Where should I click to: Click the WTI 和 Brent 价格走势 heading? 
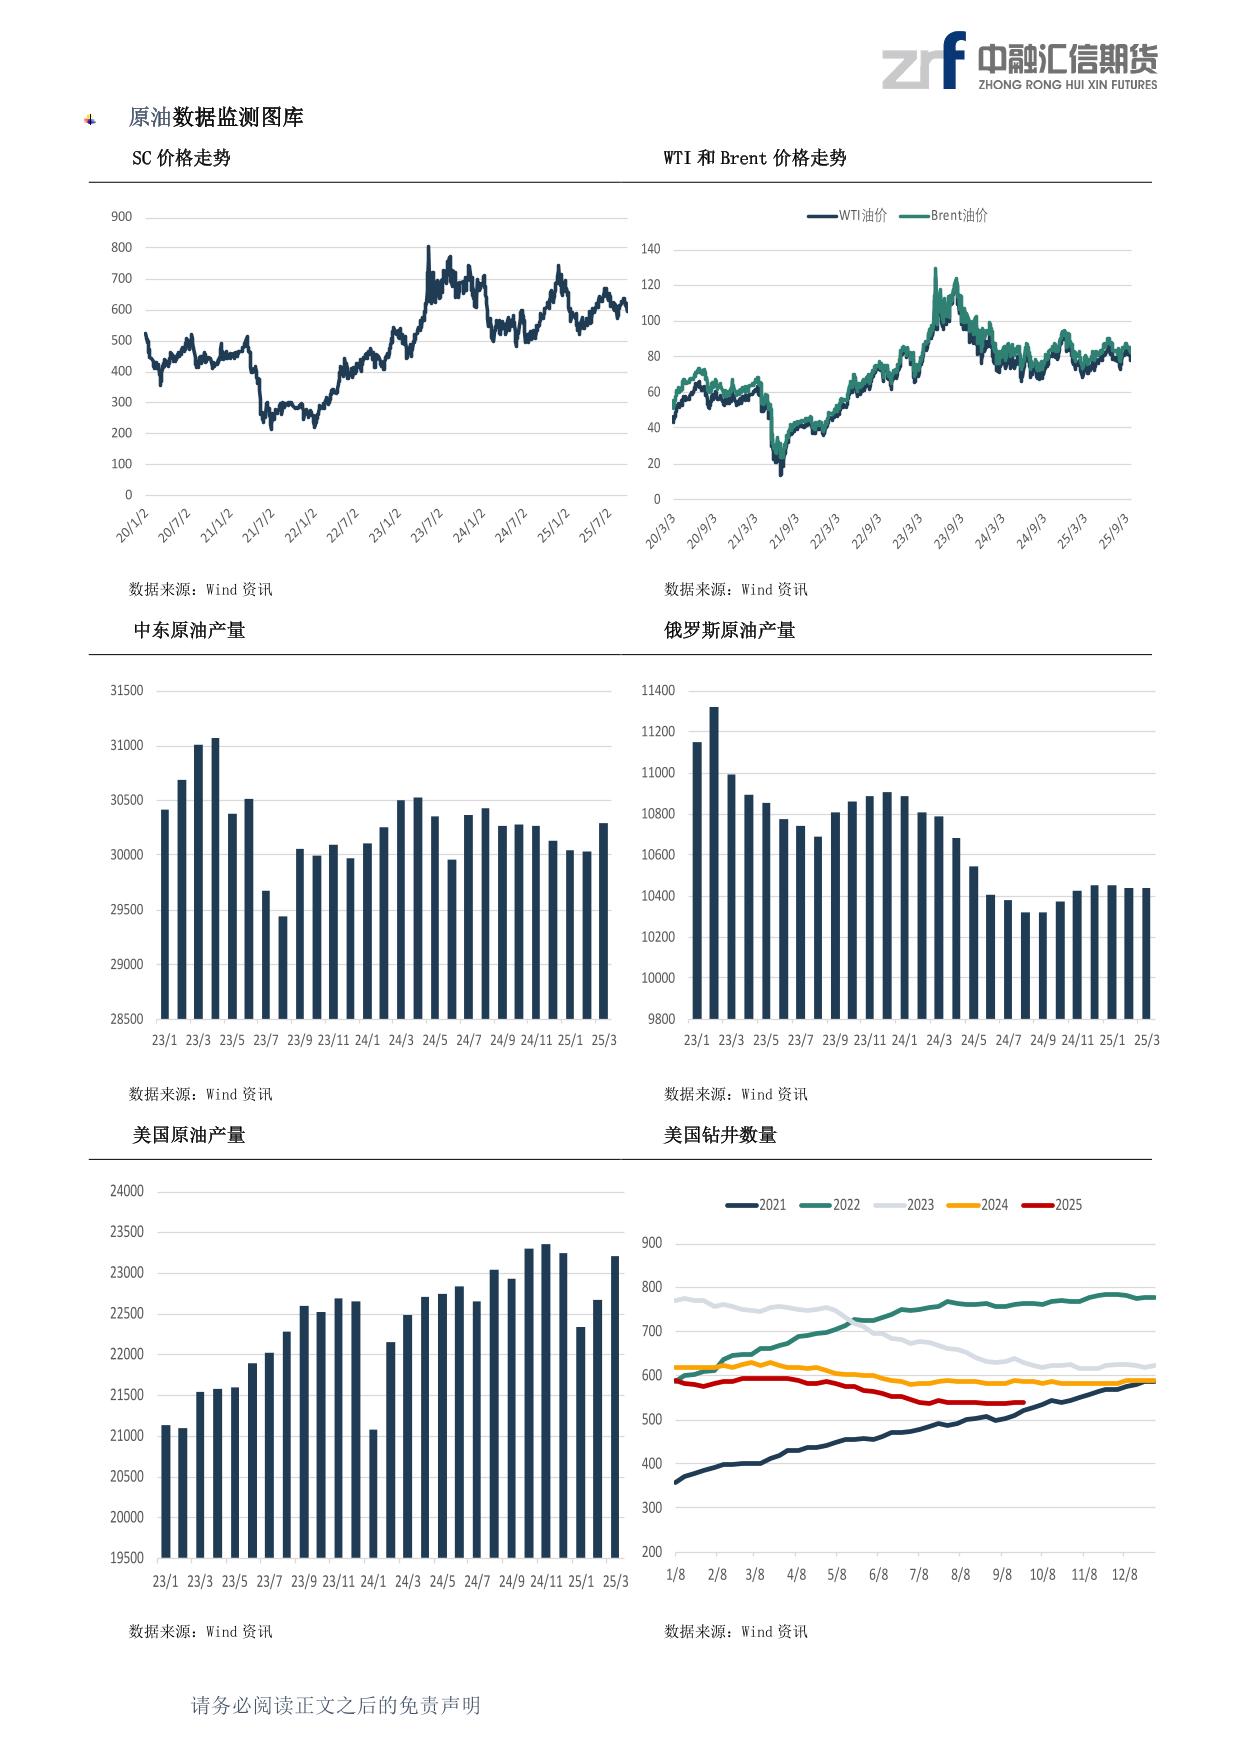pyautogui.click(x=755, y=158)
